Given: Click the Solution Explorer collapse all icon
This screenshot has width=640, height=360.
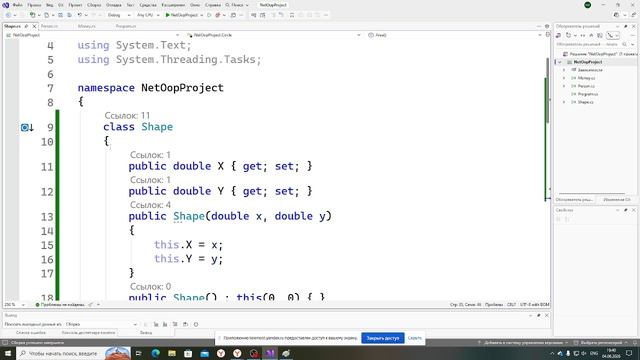Looking at the screenshot, I should (591, 36).
